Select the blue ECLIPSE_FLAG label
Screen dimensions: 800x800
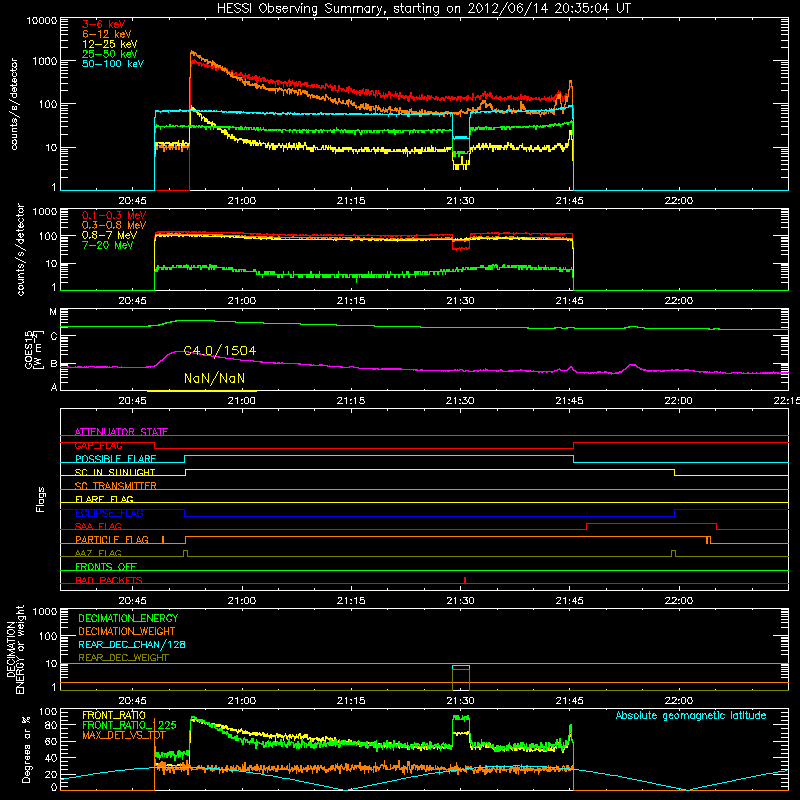pyautogui.click(x=109, y=513)
